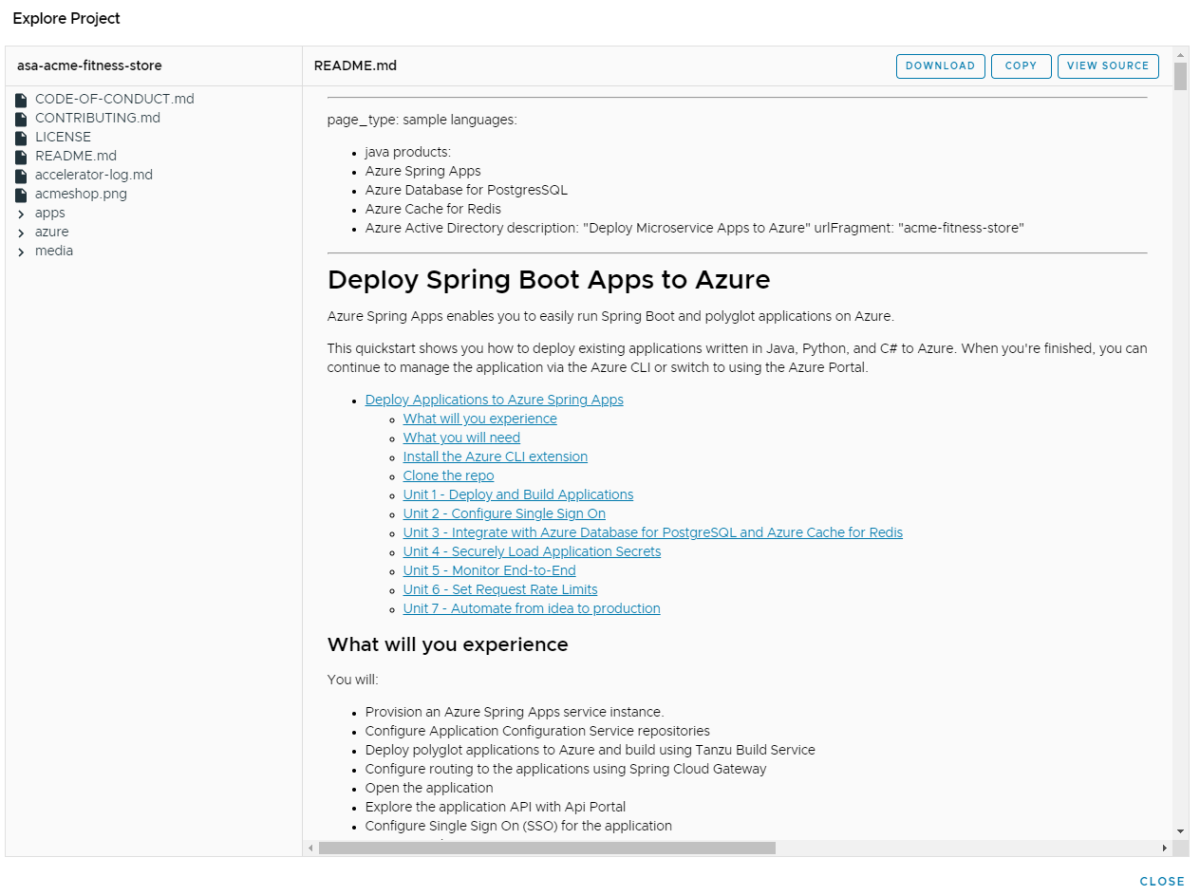This screenshot has width=1200, height=895.
Task: Click the vertical scrollbar down arrow
Action: click(1180, 831)
